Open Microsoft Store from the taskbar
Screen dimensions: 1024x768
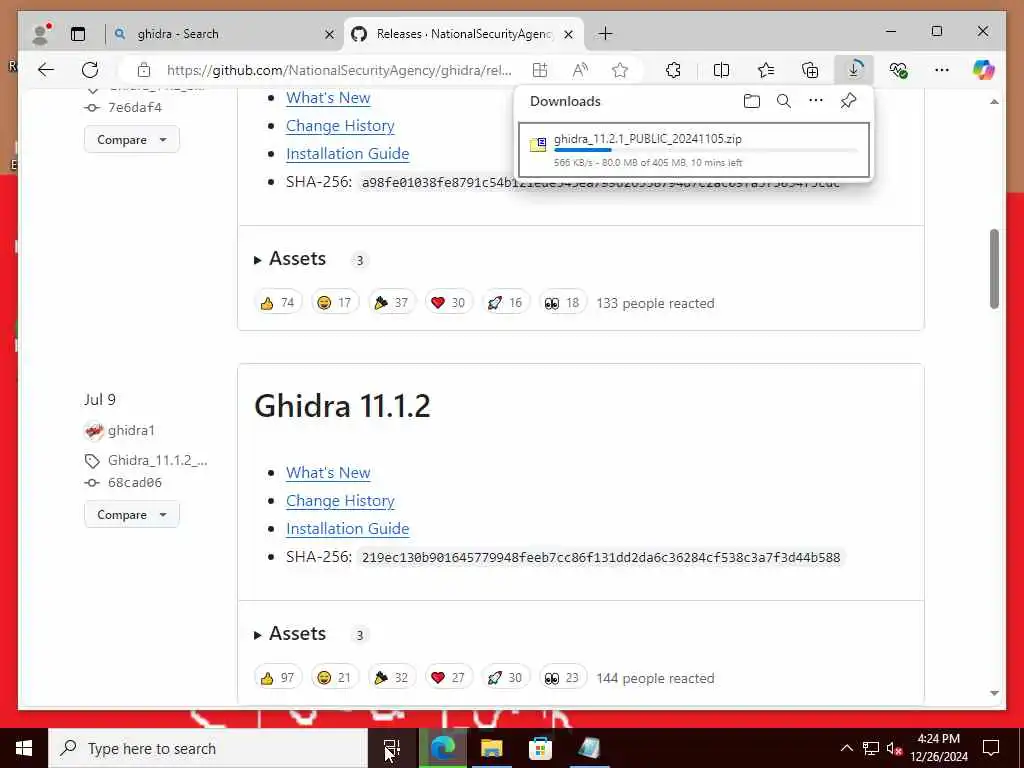tap(540, 748)
